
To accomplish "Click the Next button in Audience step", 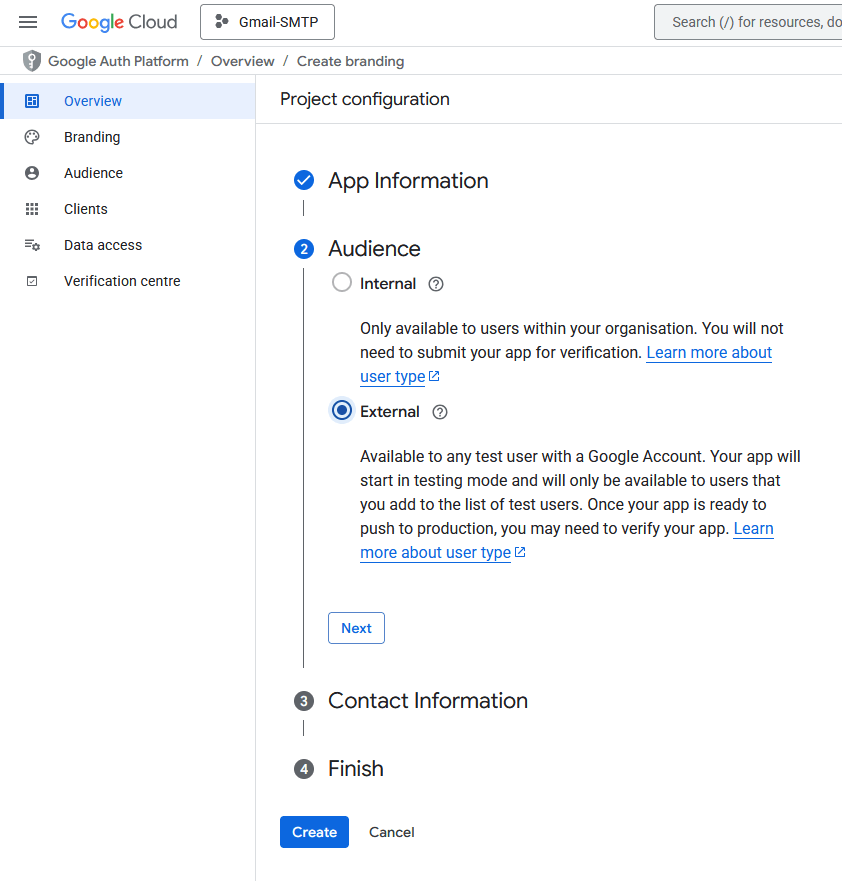I will [x=356, y=627].
